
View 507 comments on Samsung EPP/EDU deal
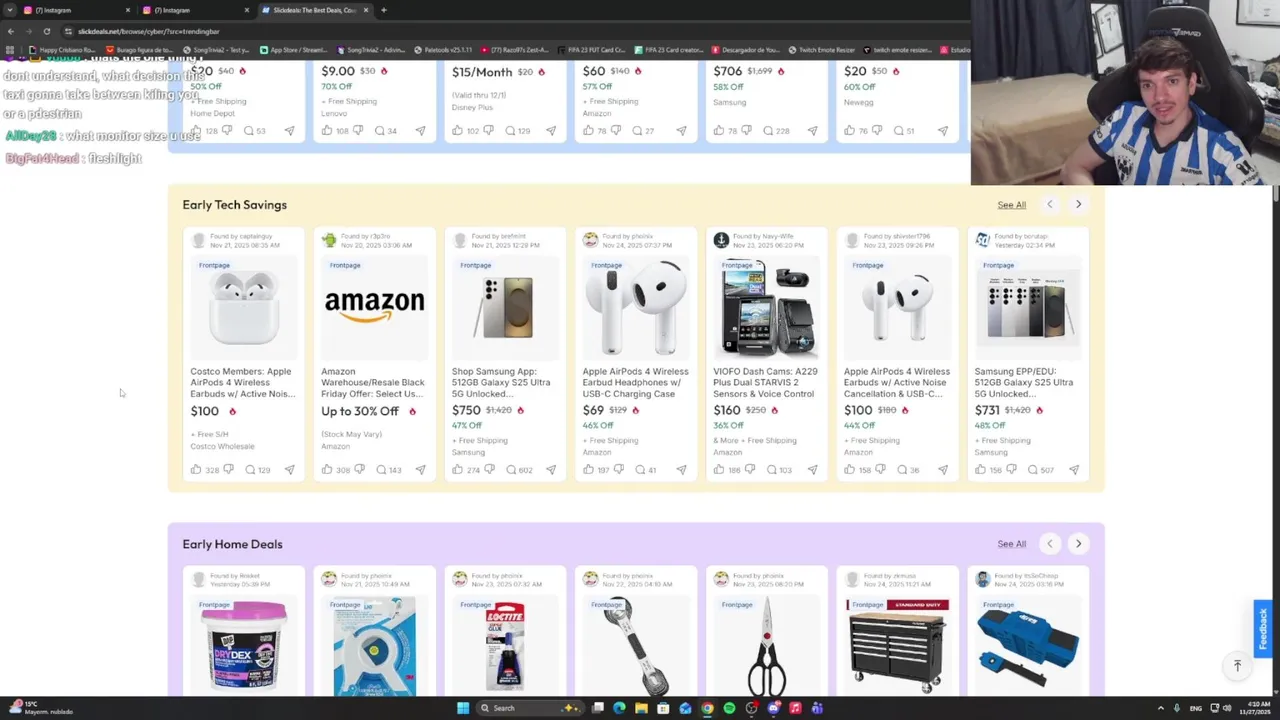[1041, 469]
